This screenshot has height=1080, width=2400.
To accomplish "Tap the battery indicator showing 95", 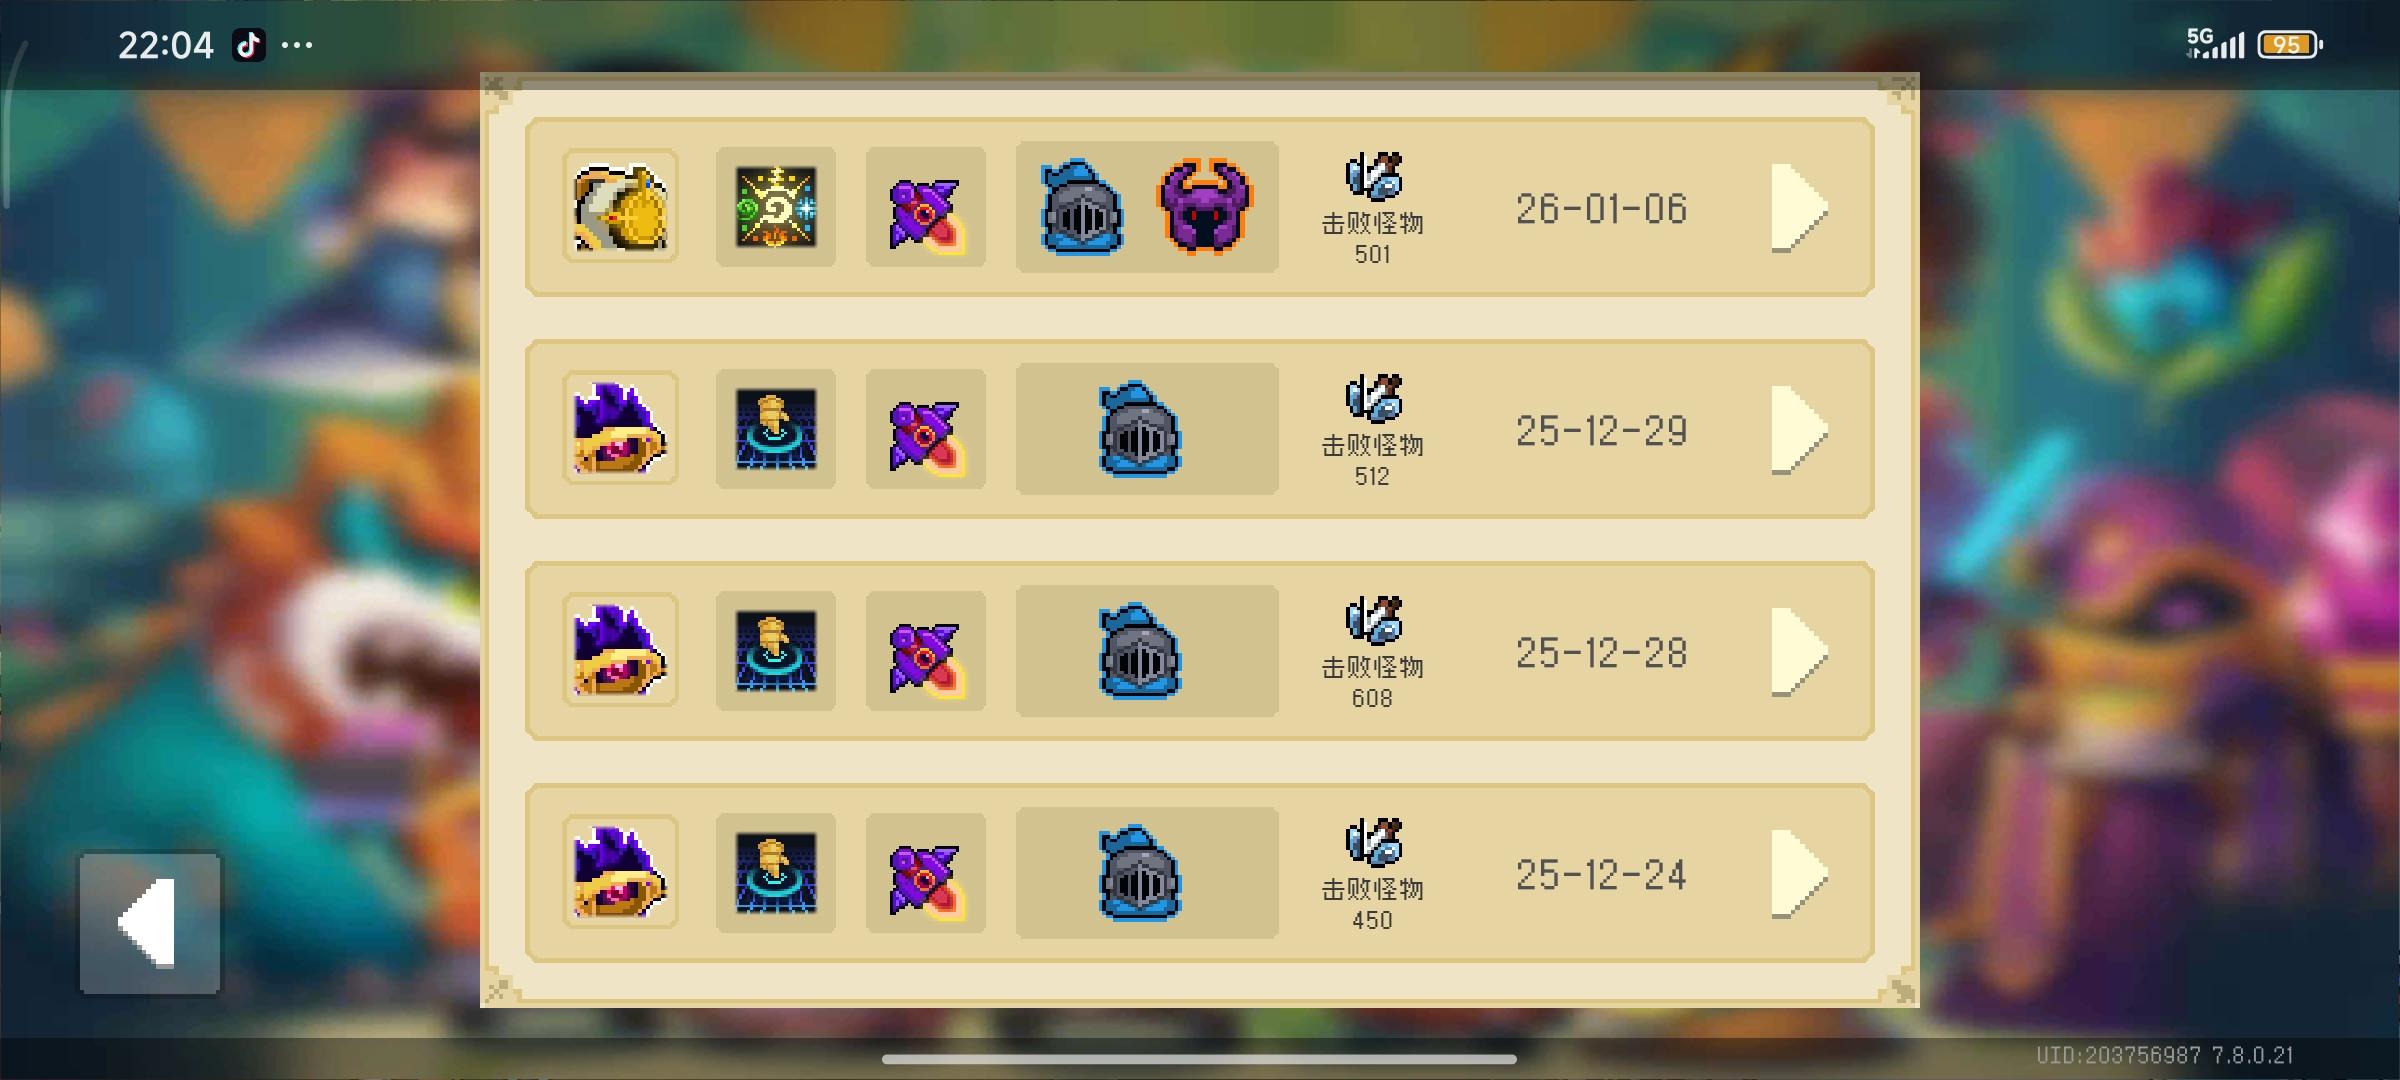I will tap(2290, 45).
